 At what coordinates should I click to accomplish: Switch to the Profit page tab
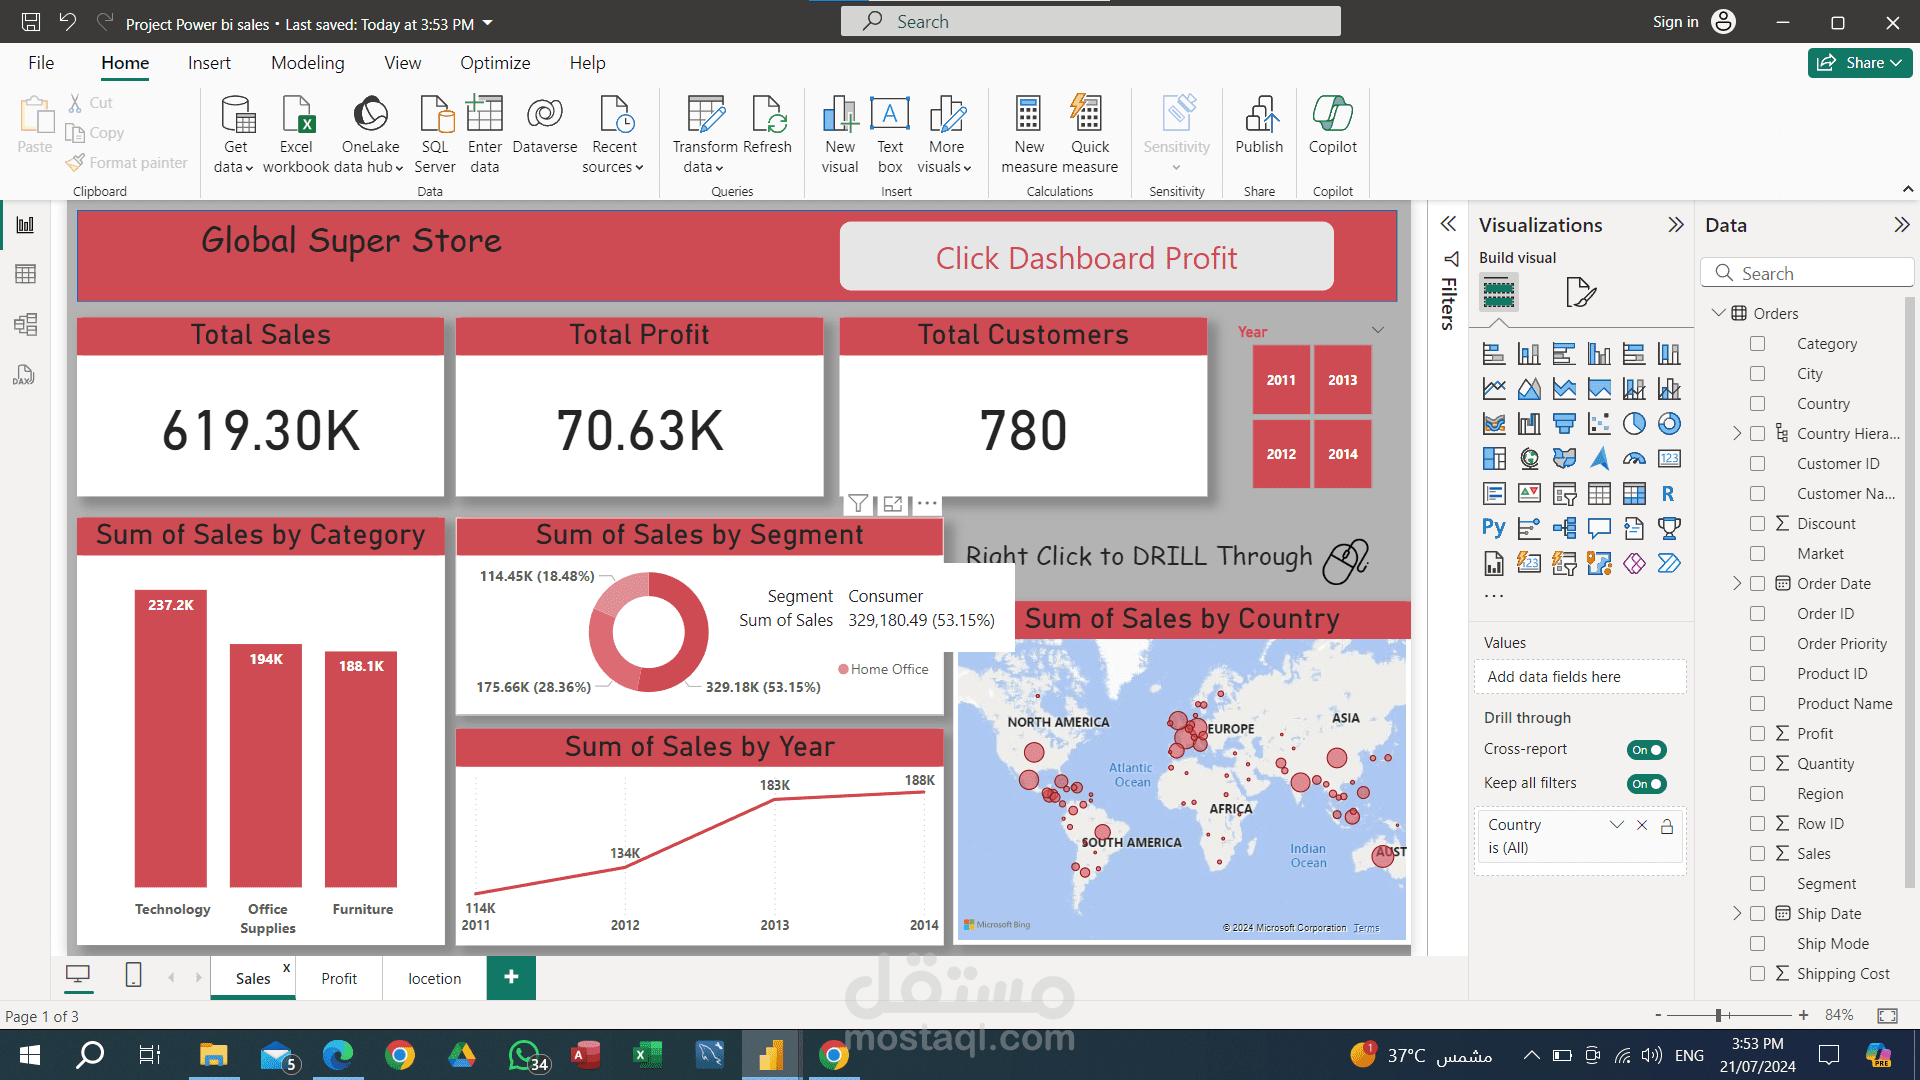tap(339, 978)
